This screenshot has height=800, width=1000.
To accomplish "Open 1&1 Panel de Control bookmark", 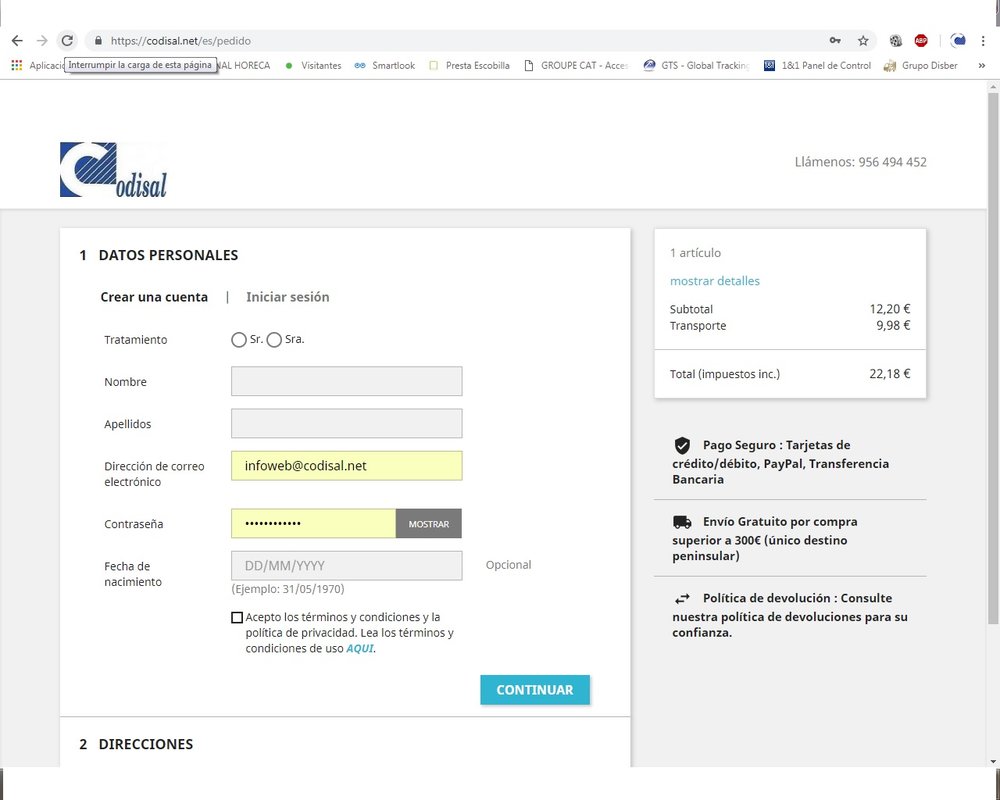I will point(818,65).
